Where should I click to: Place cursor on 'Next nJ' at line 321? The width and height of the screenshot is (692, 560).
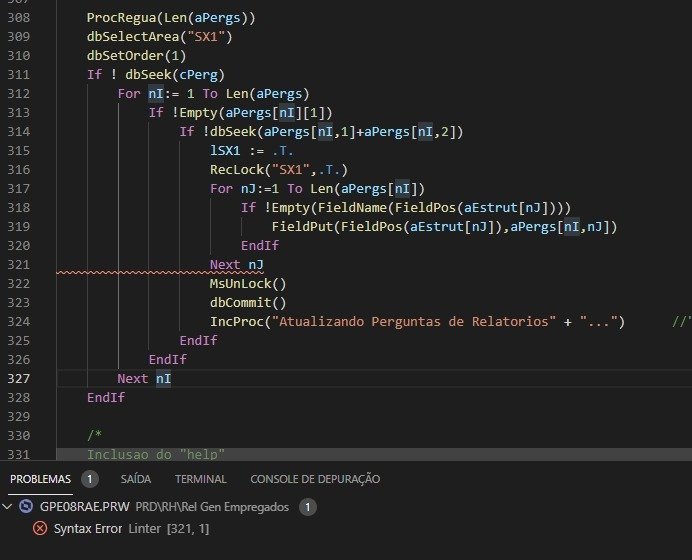click(x=237, y=264)
